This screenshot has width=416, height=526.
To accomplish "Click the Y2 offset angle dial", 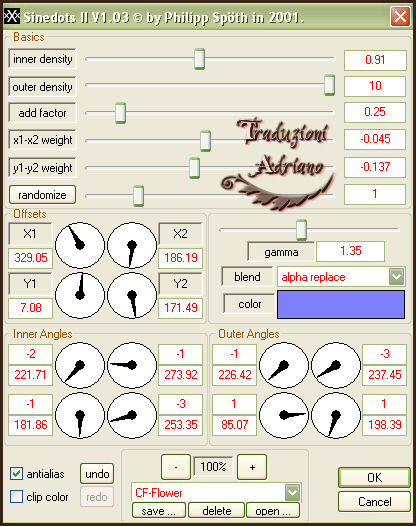I will (132, 295).
